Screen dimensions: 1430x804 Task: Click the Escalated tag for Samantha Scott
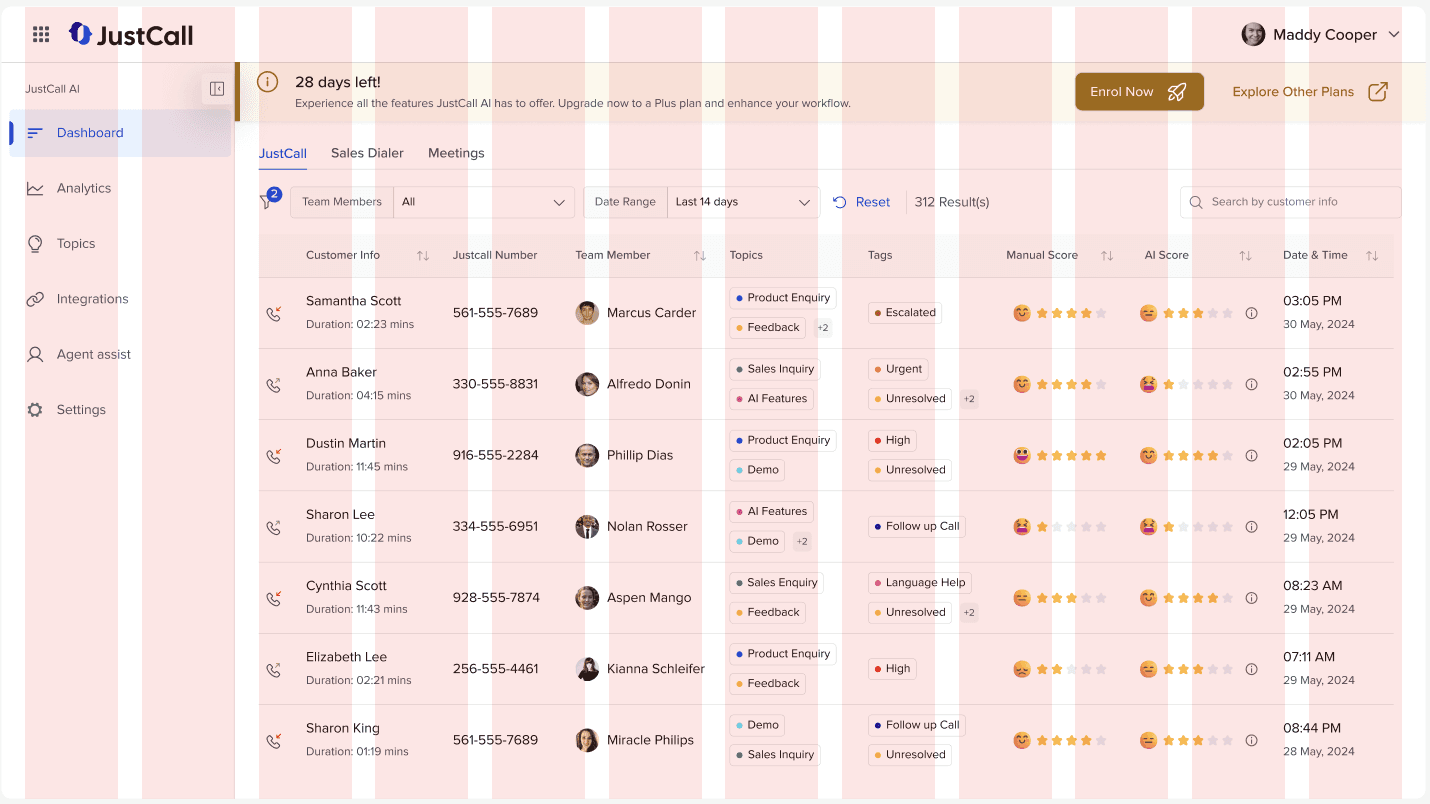pyautogui.click(x=904, y=313)
